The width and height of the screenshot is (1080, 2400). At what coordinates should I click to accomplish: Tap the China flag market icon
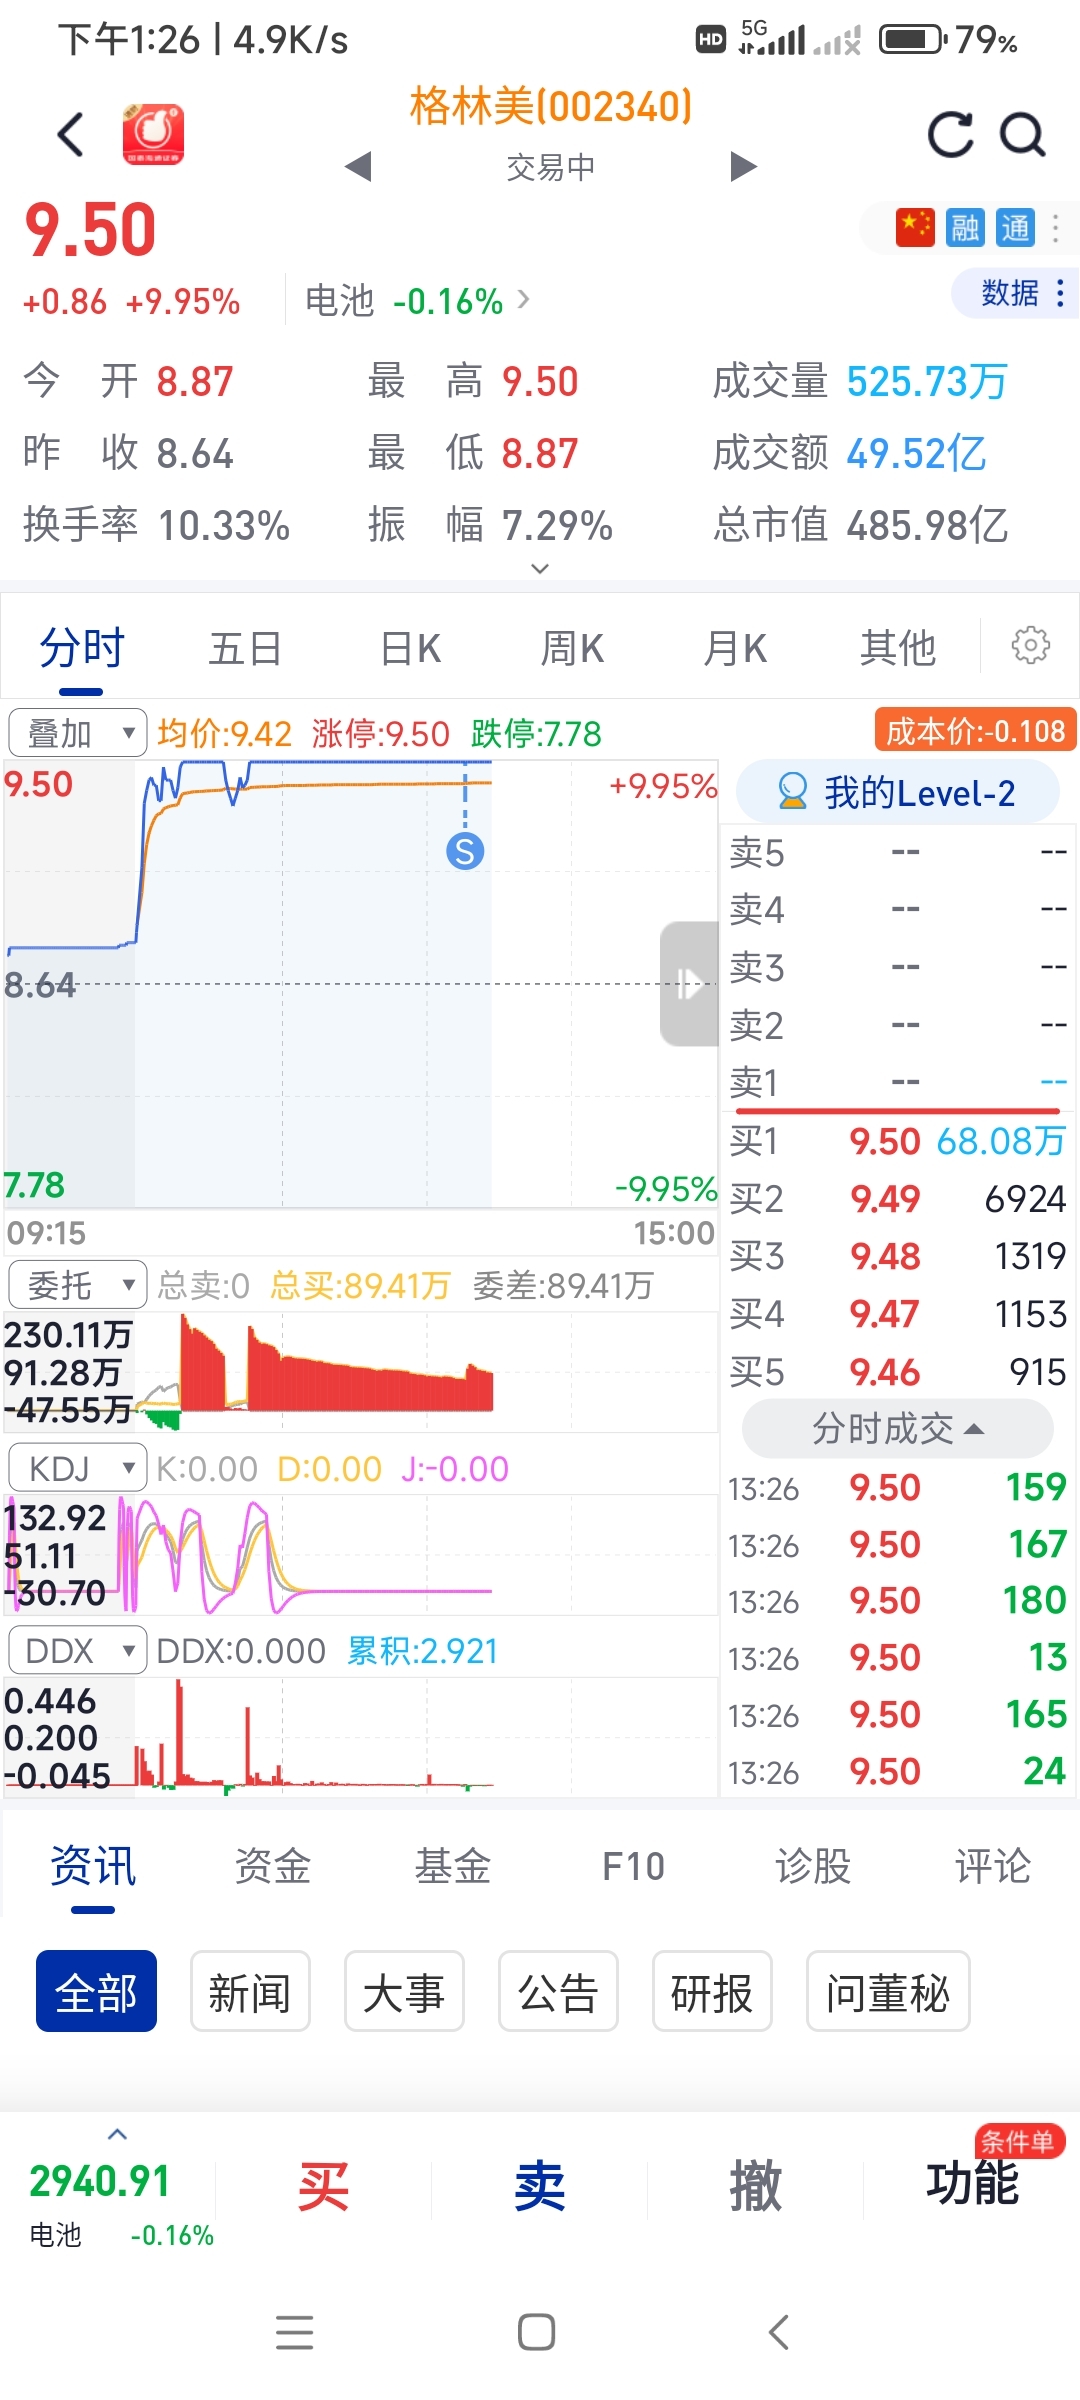point(914,228)
